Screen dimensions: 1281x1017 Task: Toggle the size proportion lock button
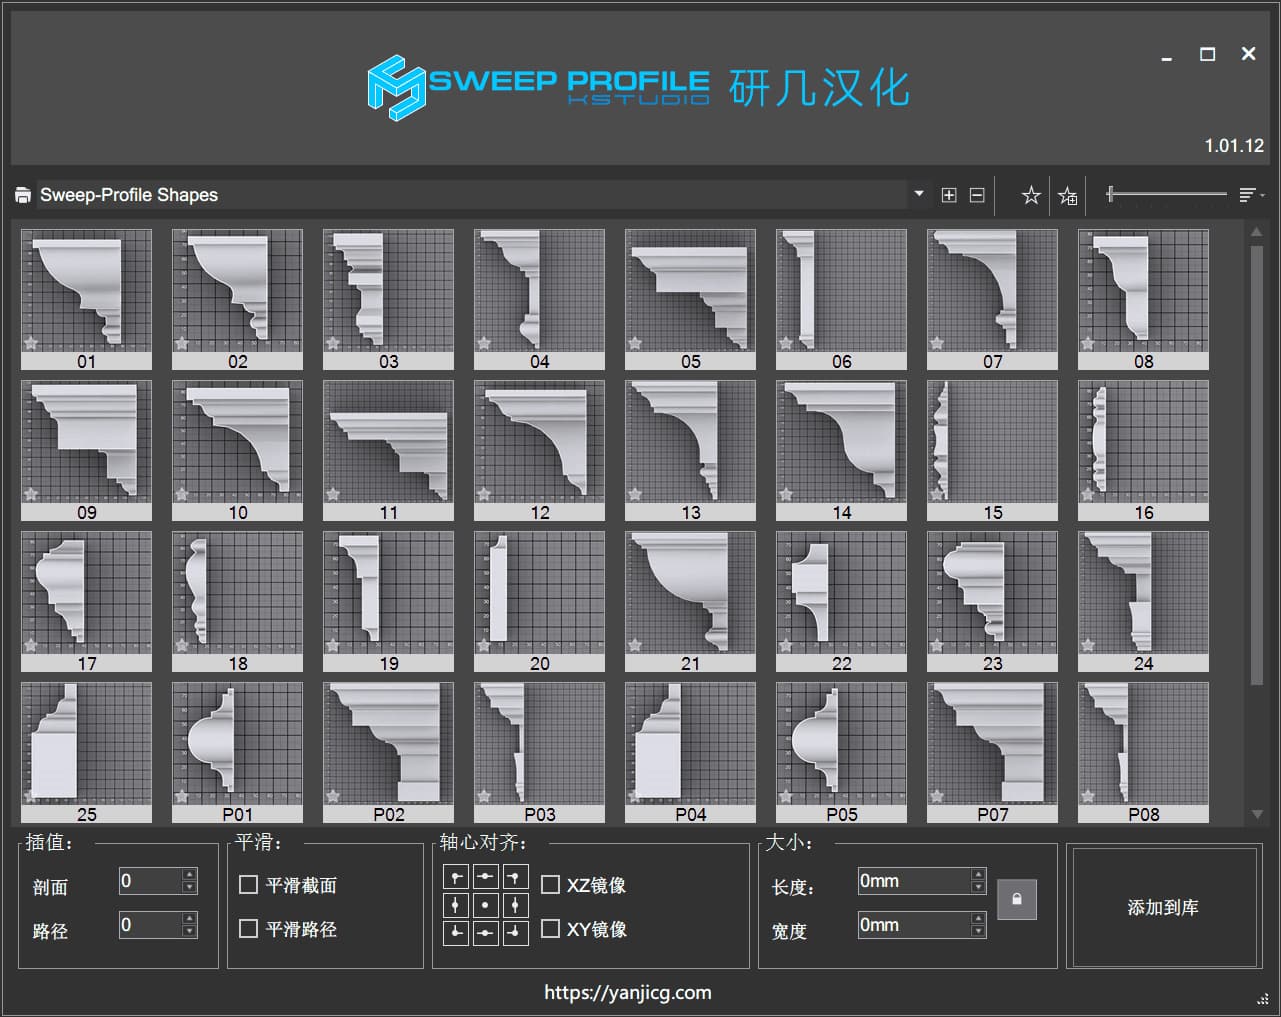[1017, 899]
